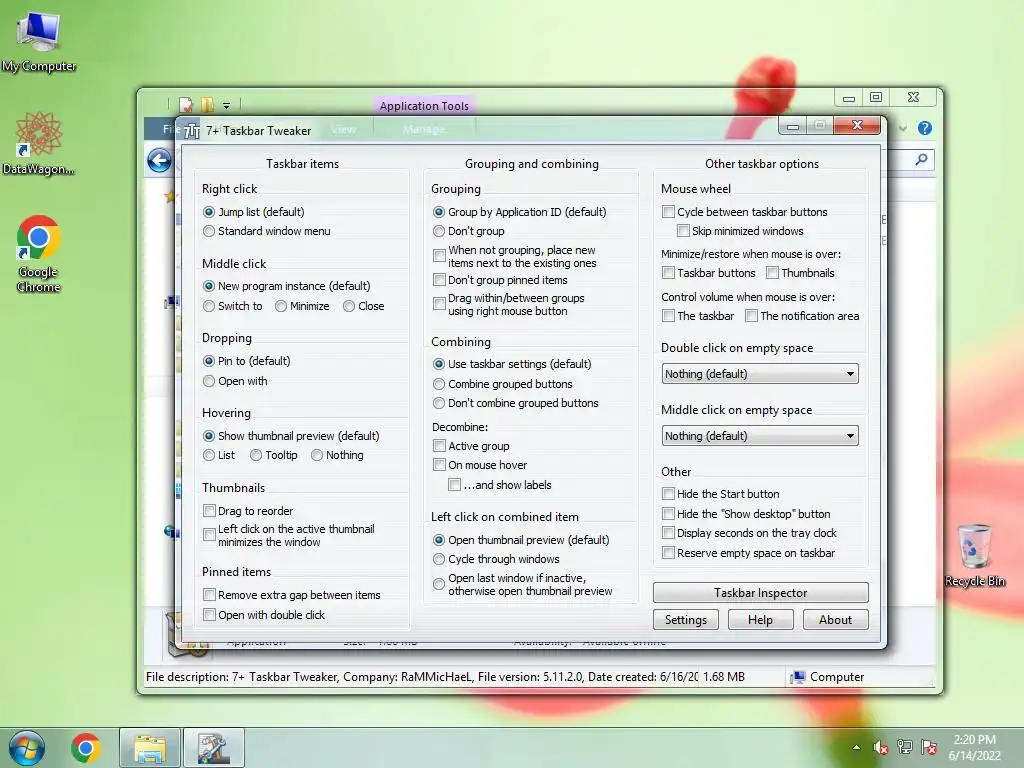
Task: Enable Display seconds on the tray clock
Action: 749,533
